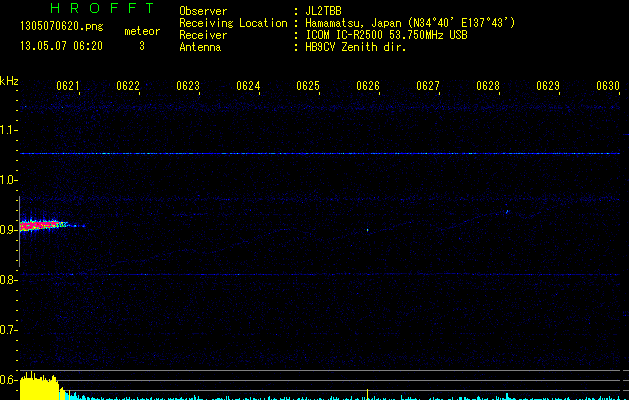This screenshot has width=629, height=400.
Task: Click the 0.9 frequency axis label
Action: pos(9,230)
